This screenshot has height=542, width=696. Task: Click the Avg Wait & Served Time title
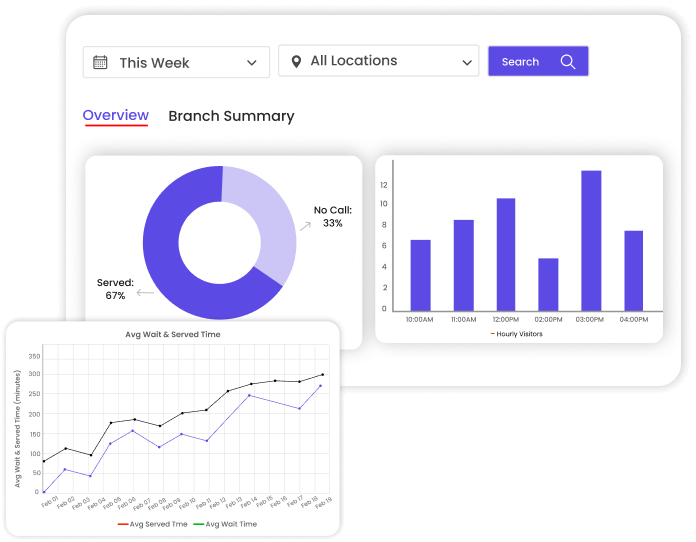pyautogui.click(x=172, y=334)
